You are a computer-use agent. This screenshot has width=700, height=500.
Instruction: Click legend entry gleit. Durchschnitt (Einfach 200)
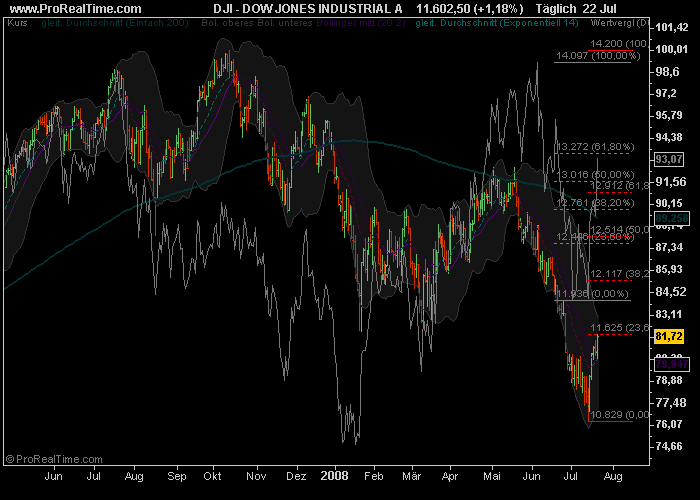[115, 23]
